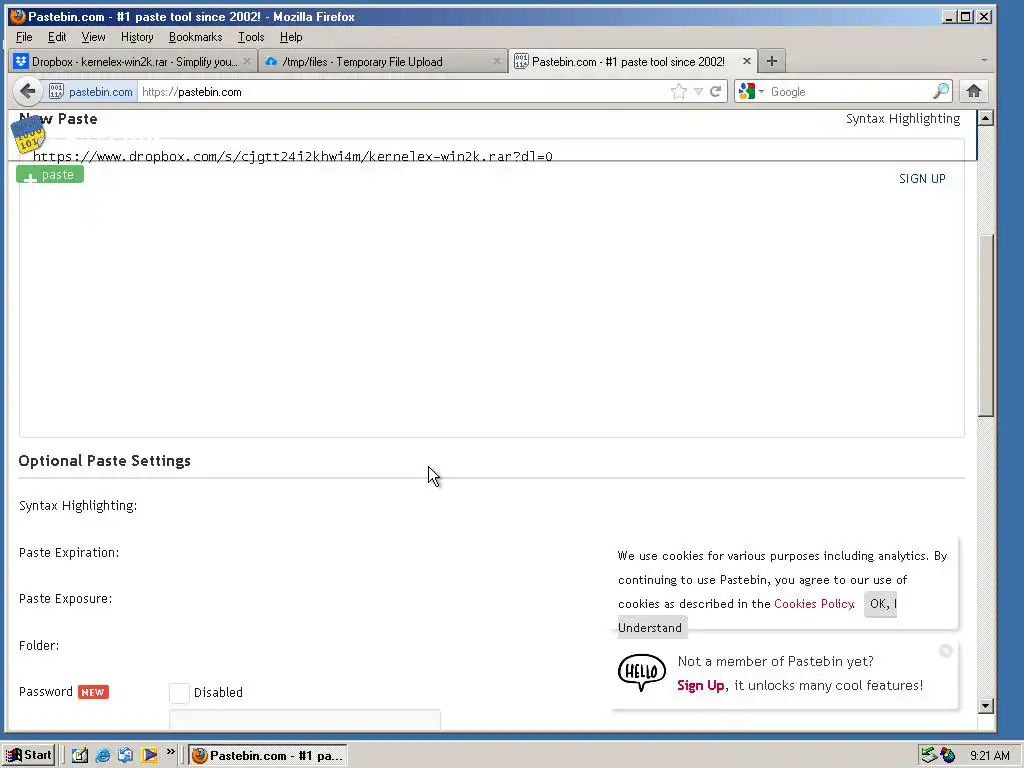Image resolution: width=1024 pixels, height=768 pixels.
Task: Toggle the Password Disabled checkbox
Action: (179, 692)
